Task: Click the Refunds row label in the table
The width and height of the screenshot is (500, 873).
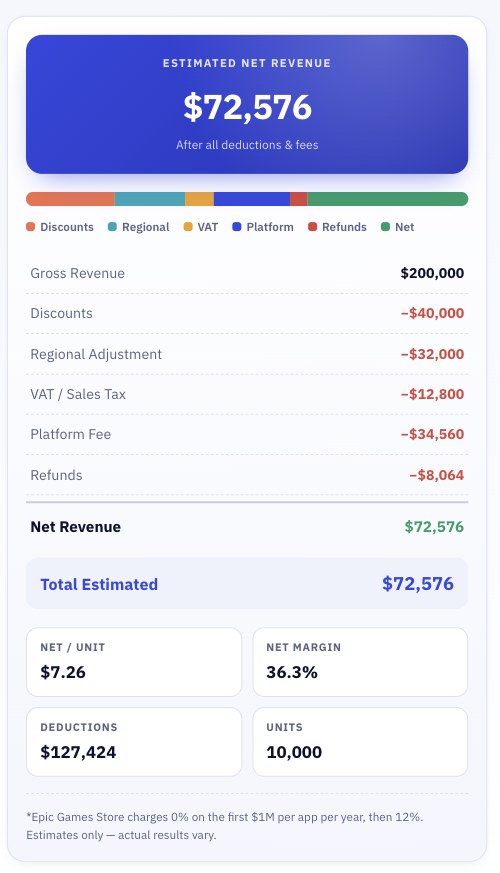Action: (56, 475)
